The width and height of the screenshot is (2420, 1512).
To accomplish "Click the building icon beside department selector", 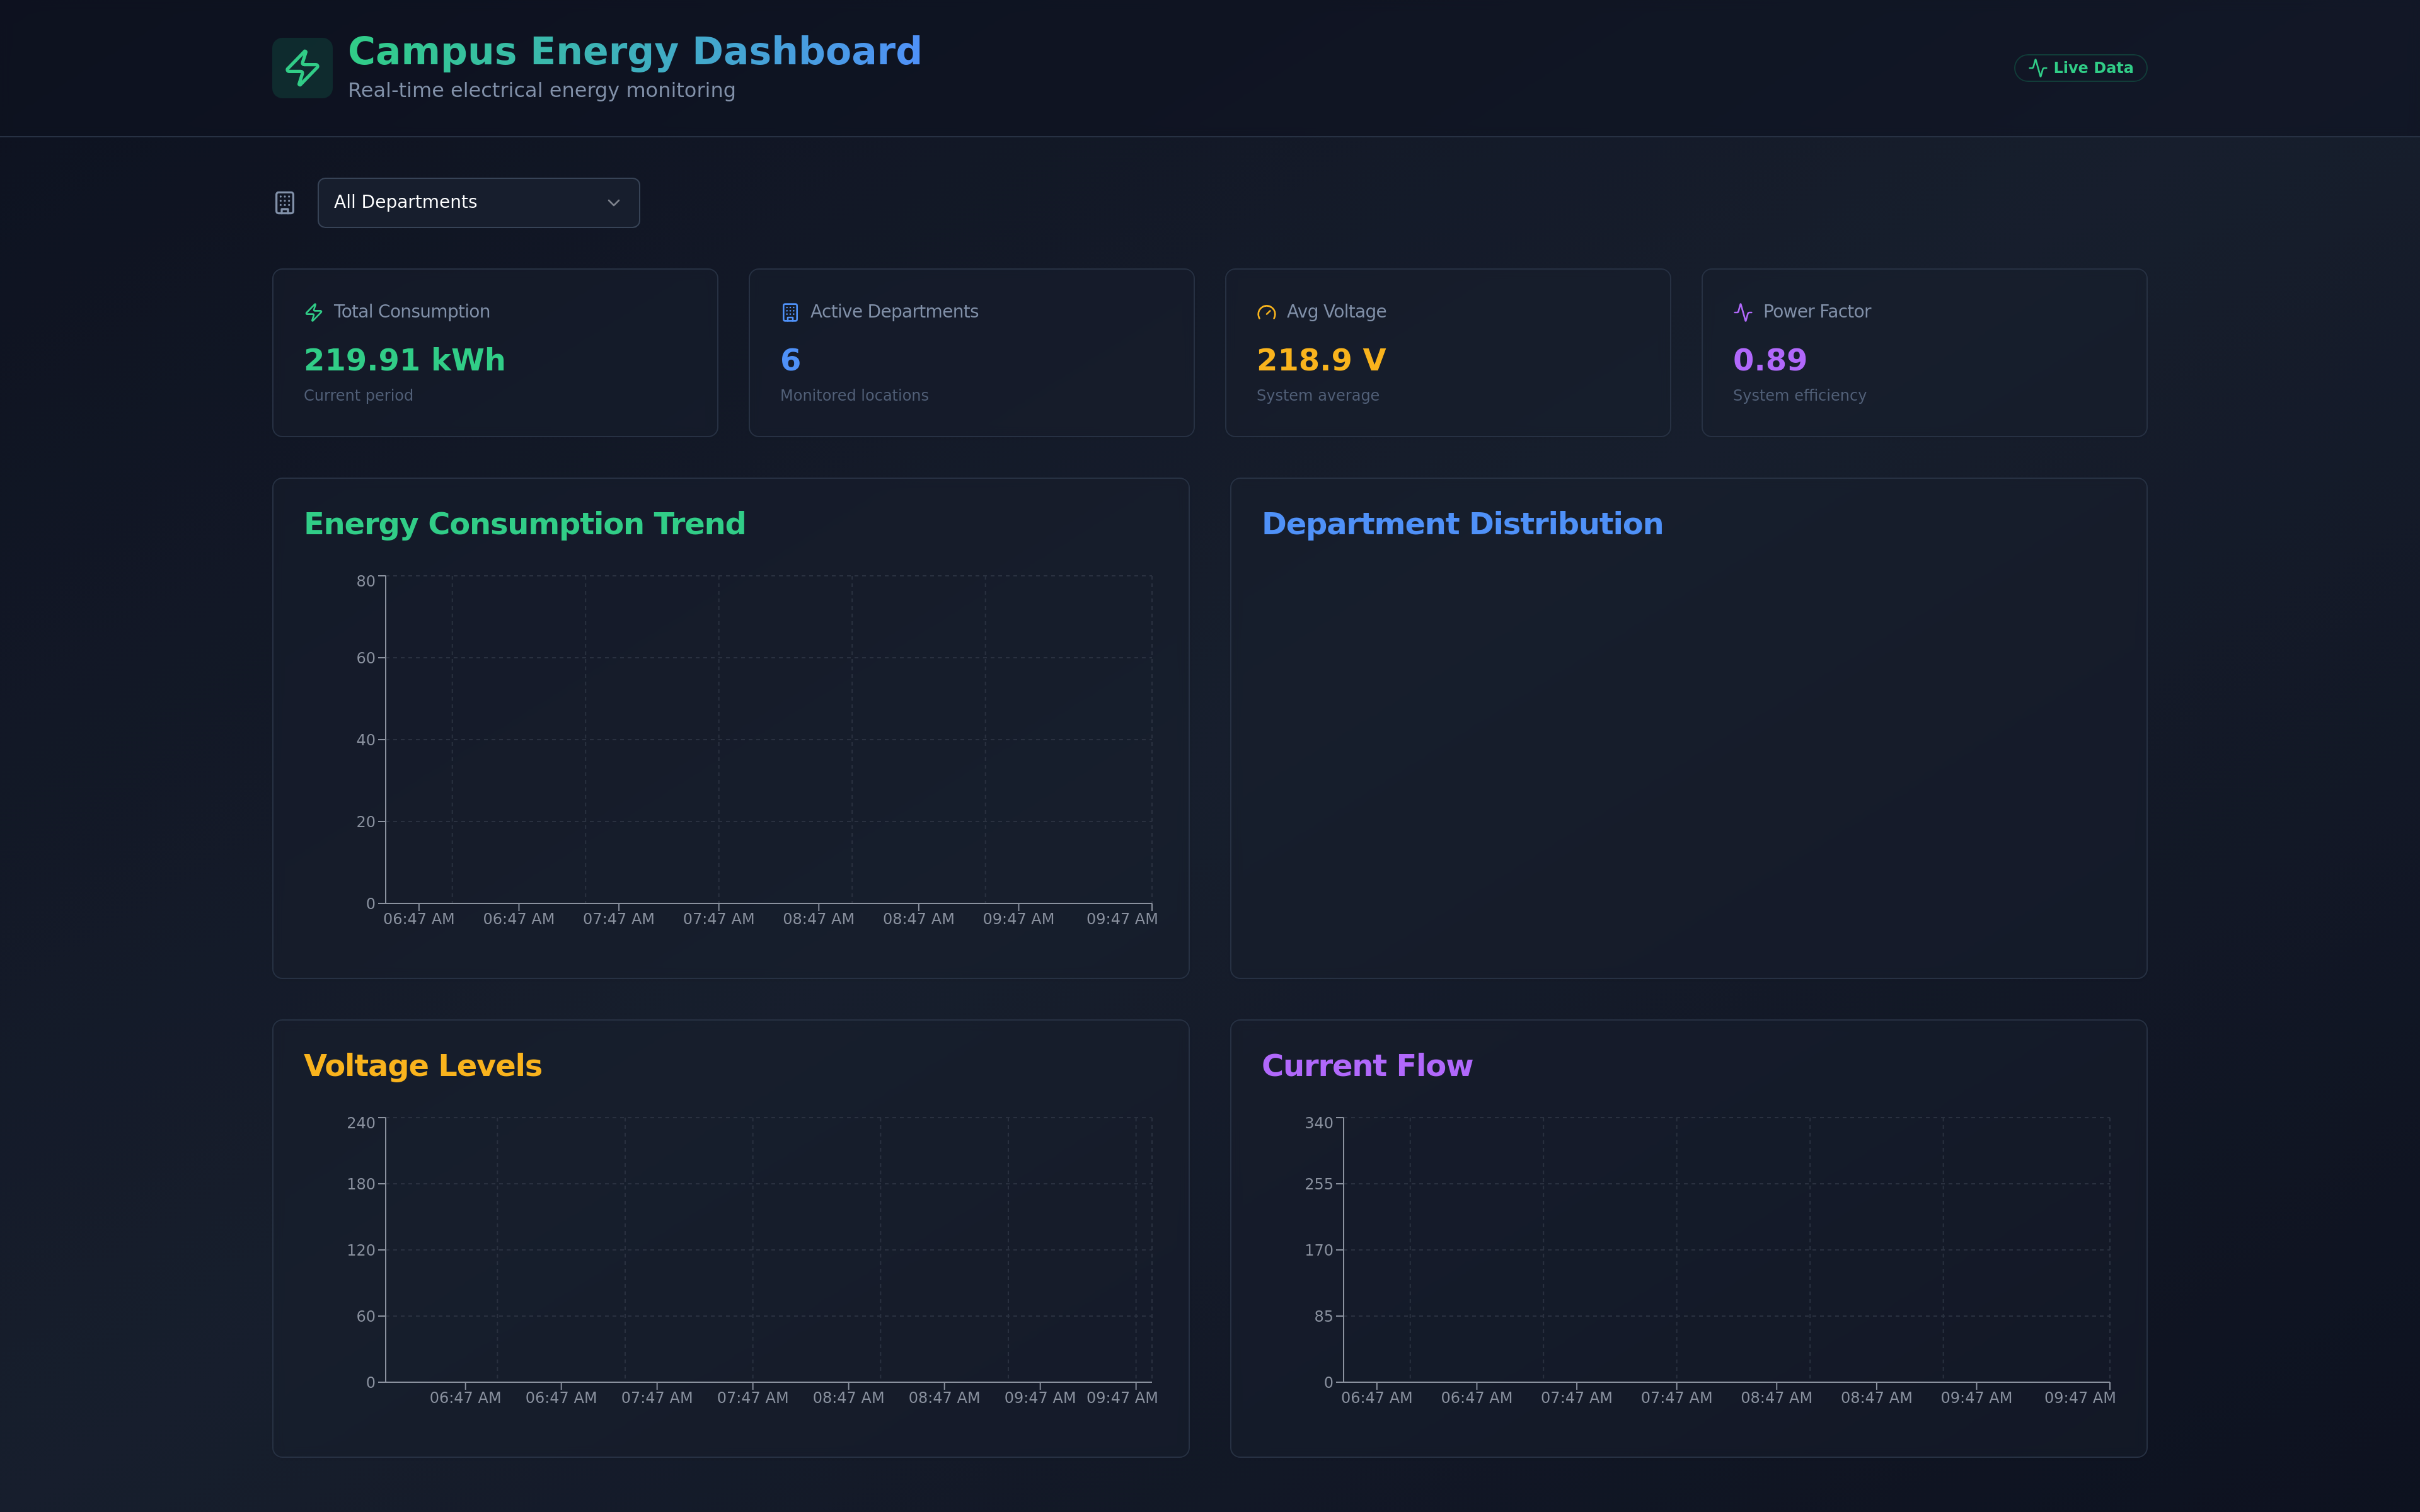I will (285, 203).
